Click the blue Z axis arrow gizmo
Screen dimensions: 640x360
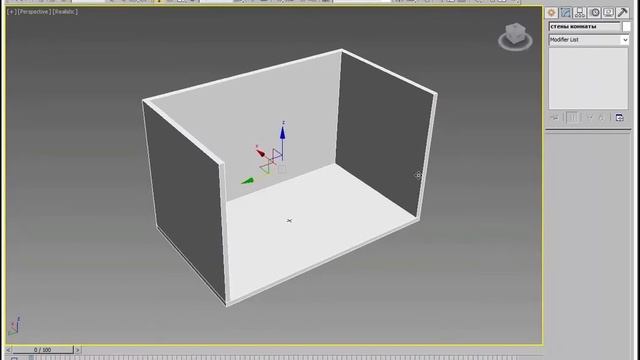point(282,133)
